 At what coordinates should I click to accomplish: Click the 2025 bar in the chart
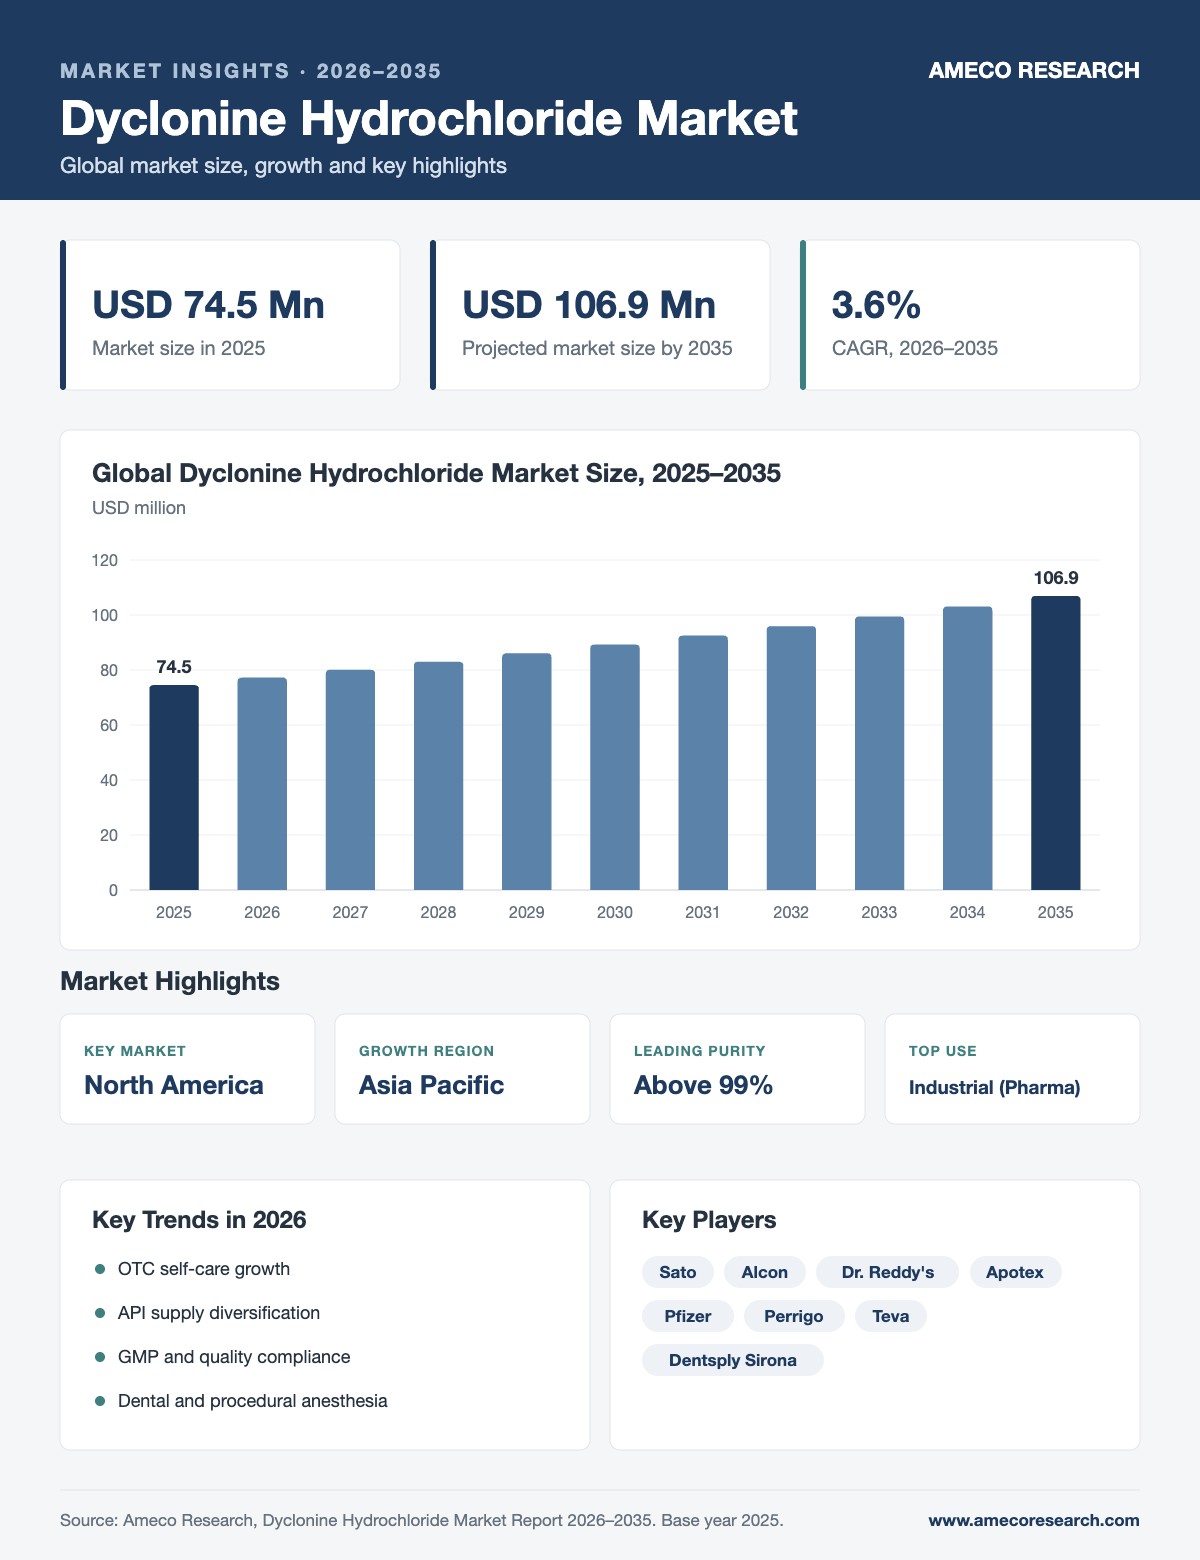[x=174, y=788]
